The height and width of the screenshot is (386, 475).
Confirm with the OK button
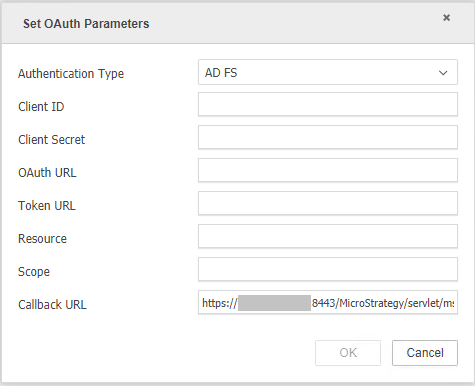(x=348, y=353)
